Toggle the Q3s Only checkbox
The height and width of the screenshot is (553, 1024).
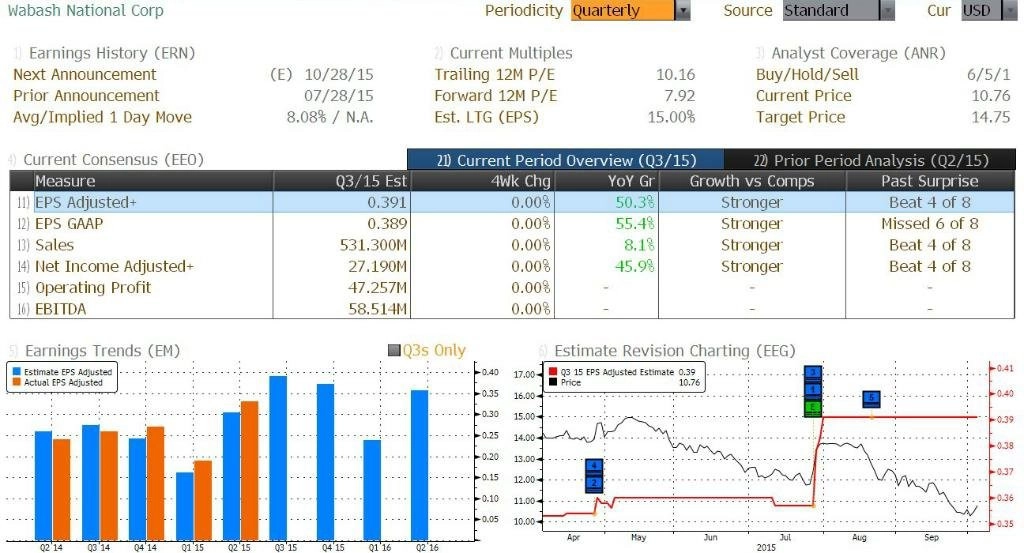pyautogui.click(x=394, y=351)
